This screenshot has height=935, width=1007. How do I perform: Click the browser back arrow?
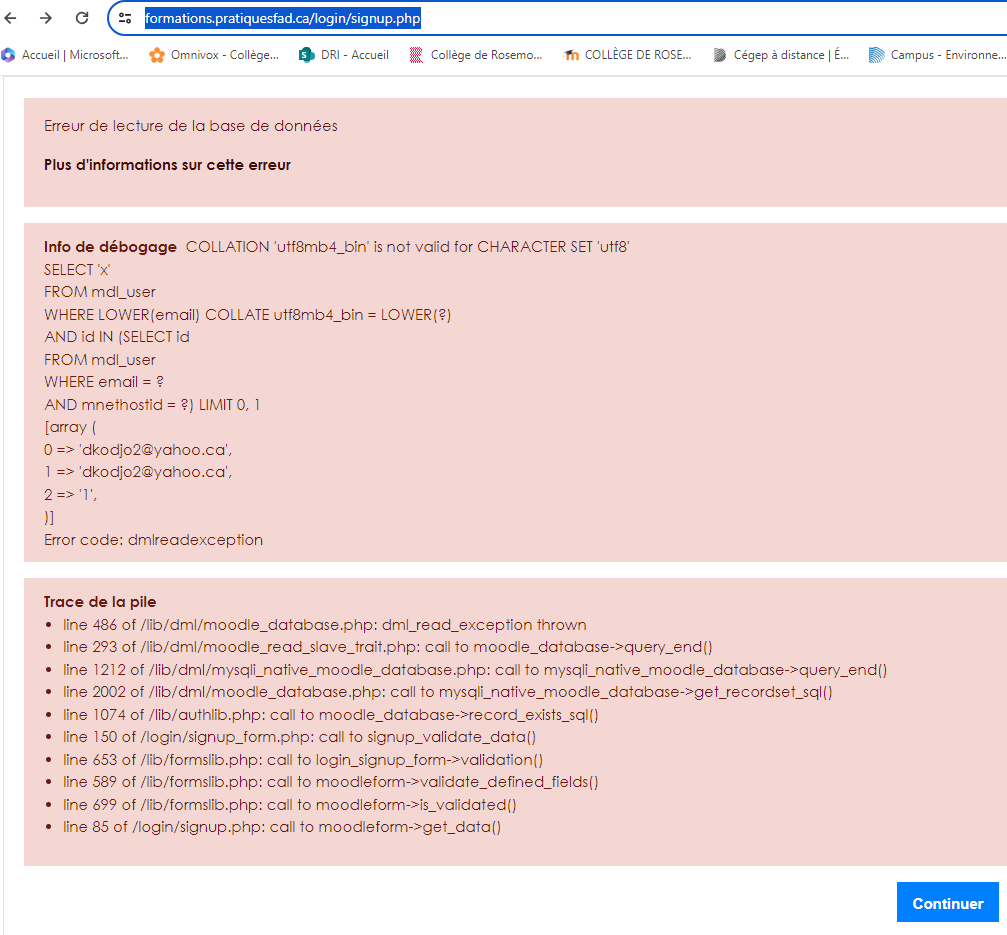[12, 18]
